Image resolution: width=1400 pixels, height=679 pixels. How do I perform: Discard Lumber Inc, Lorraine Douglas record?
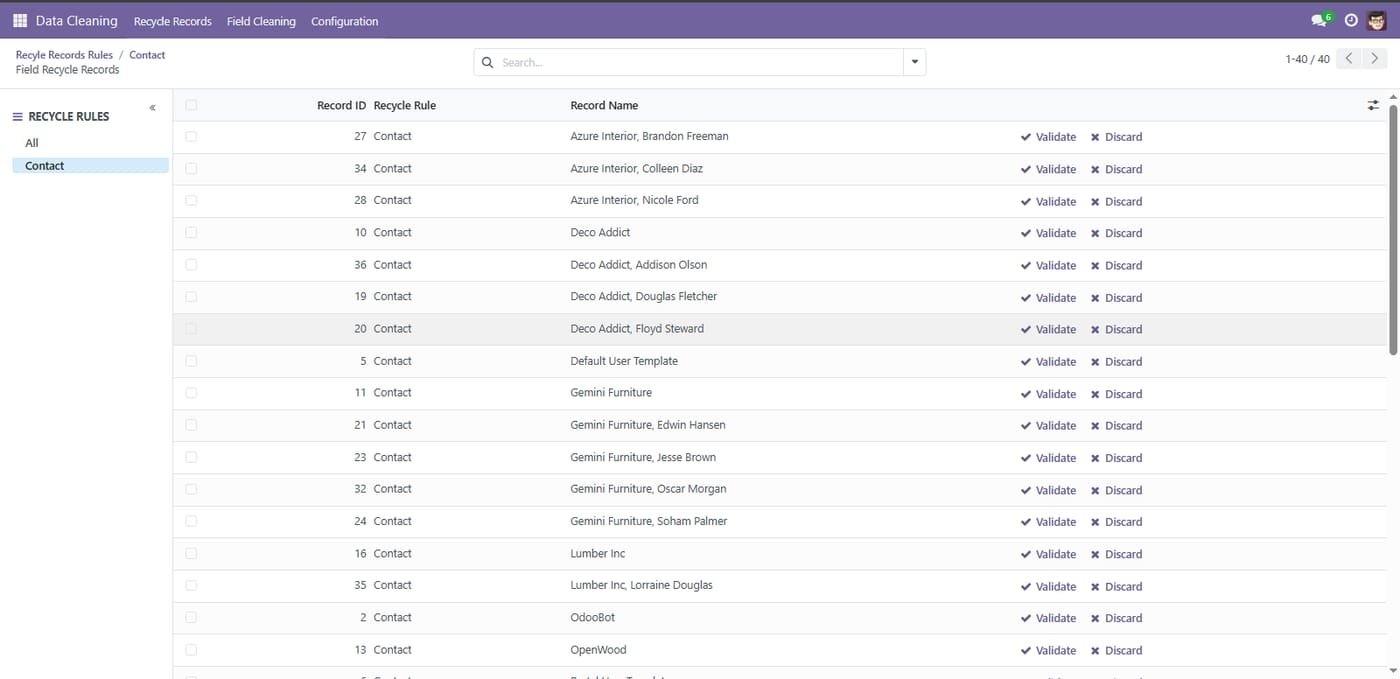tap(1116, 586)
